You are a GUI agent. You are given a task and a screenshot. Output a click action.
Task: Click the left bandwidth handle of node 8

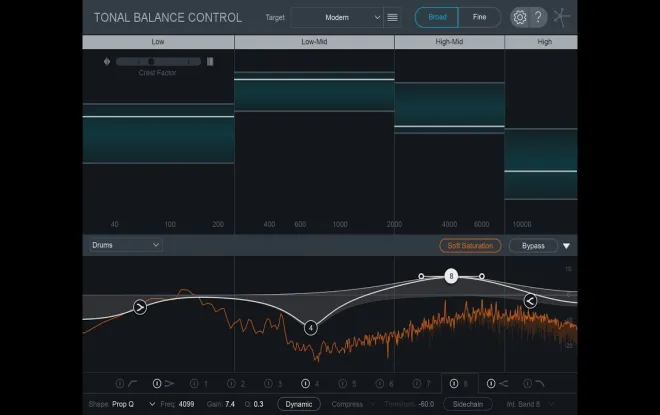click(x=421, y=276)
